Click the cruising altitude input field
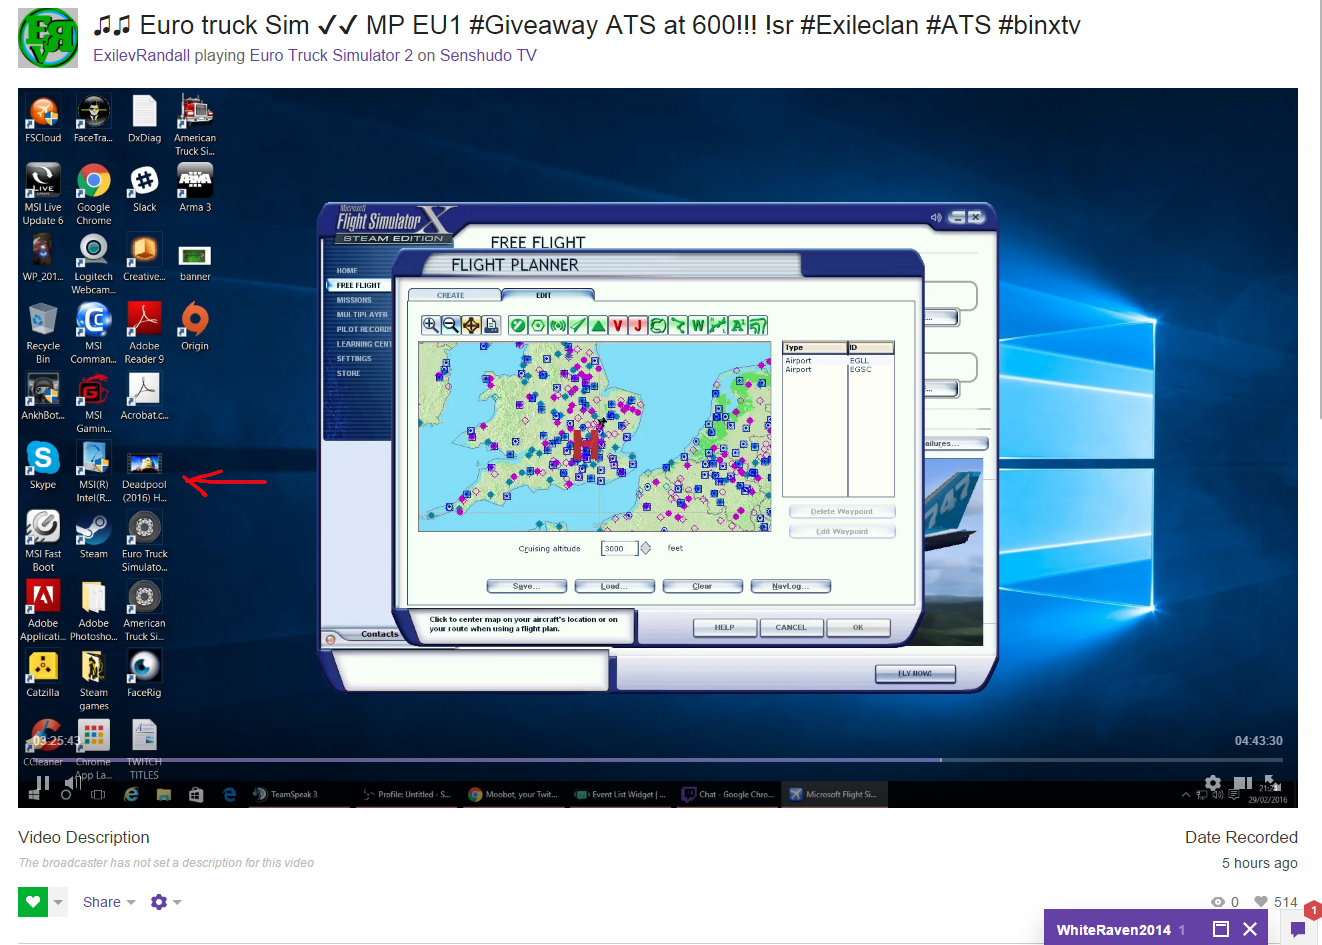 tap(619, 548)
